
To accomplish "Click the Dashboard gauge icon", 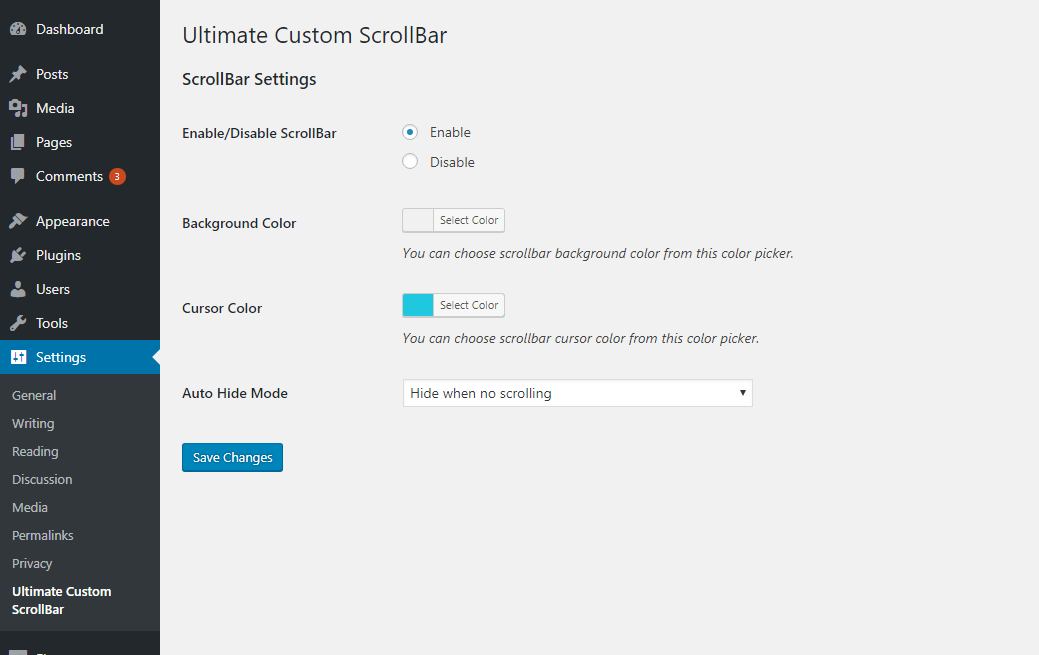I will [x=18, y=29].
